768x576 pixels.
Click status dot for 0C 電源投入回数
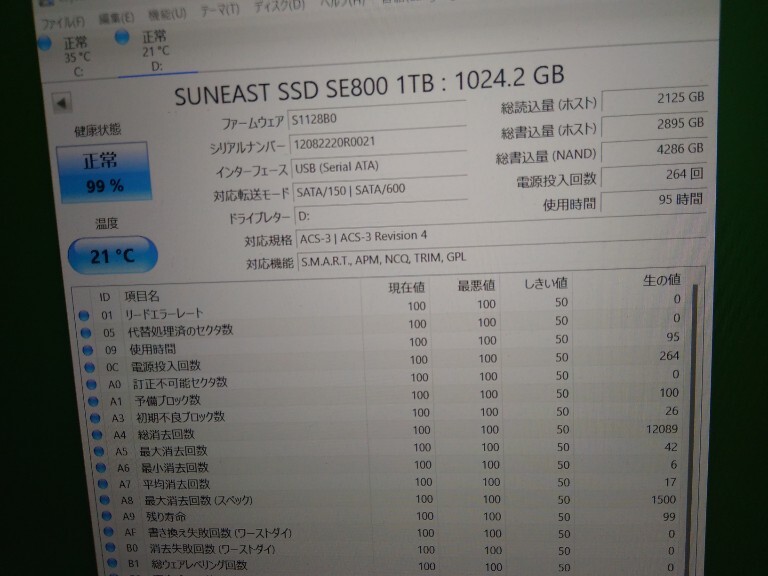pyautogui.click(x=90, y=367)
